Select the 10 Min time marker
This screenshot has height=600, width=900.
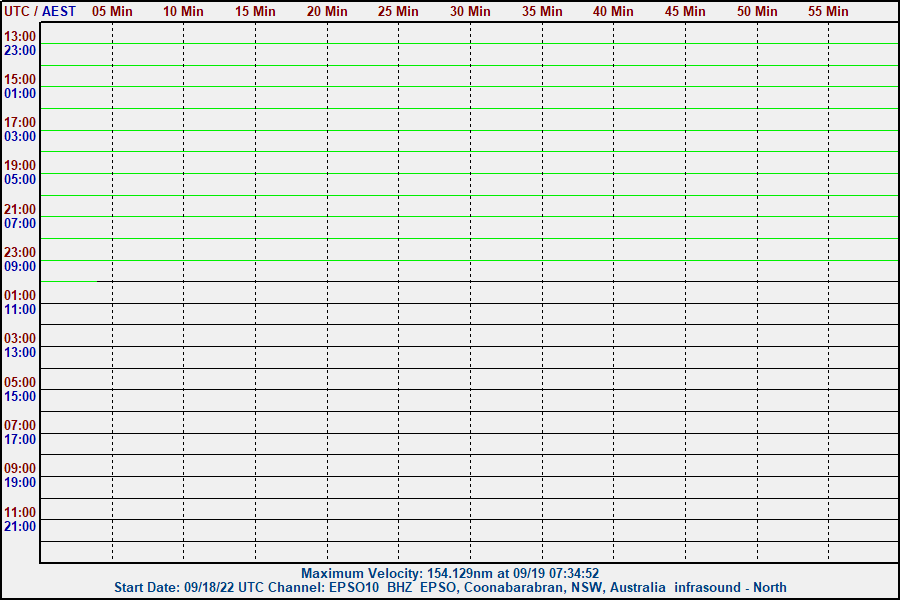coord(183,11)
